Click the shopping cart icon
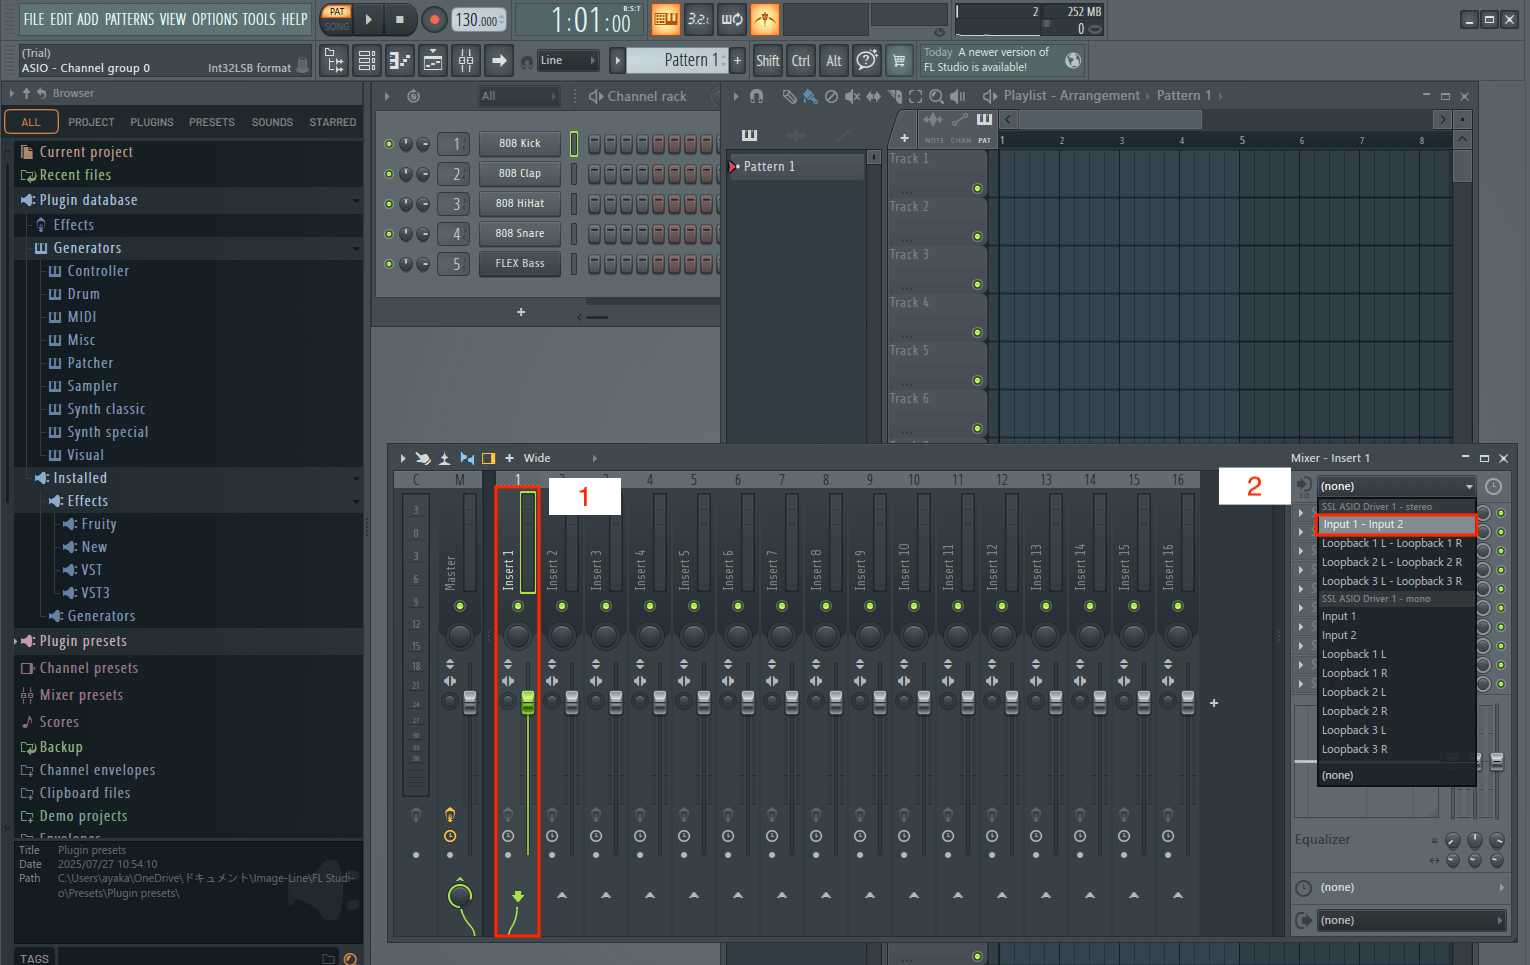Screen dimensions: 1530x965 899,61
